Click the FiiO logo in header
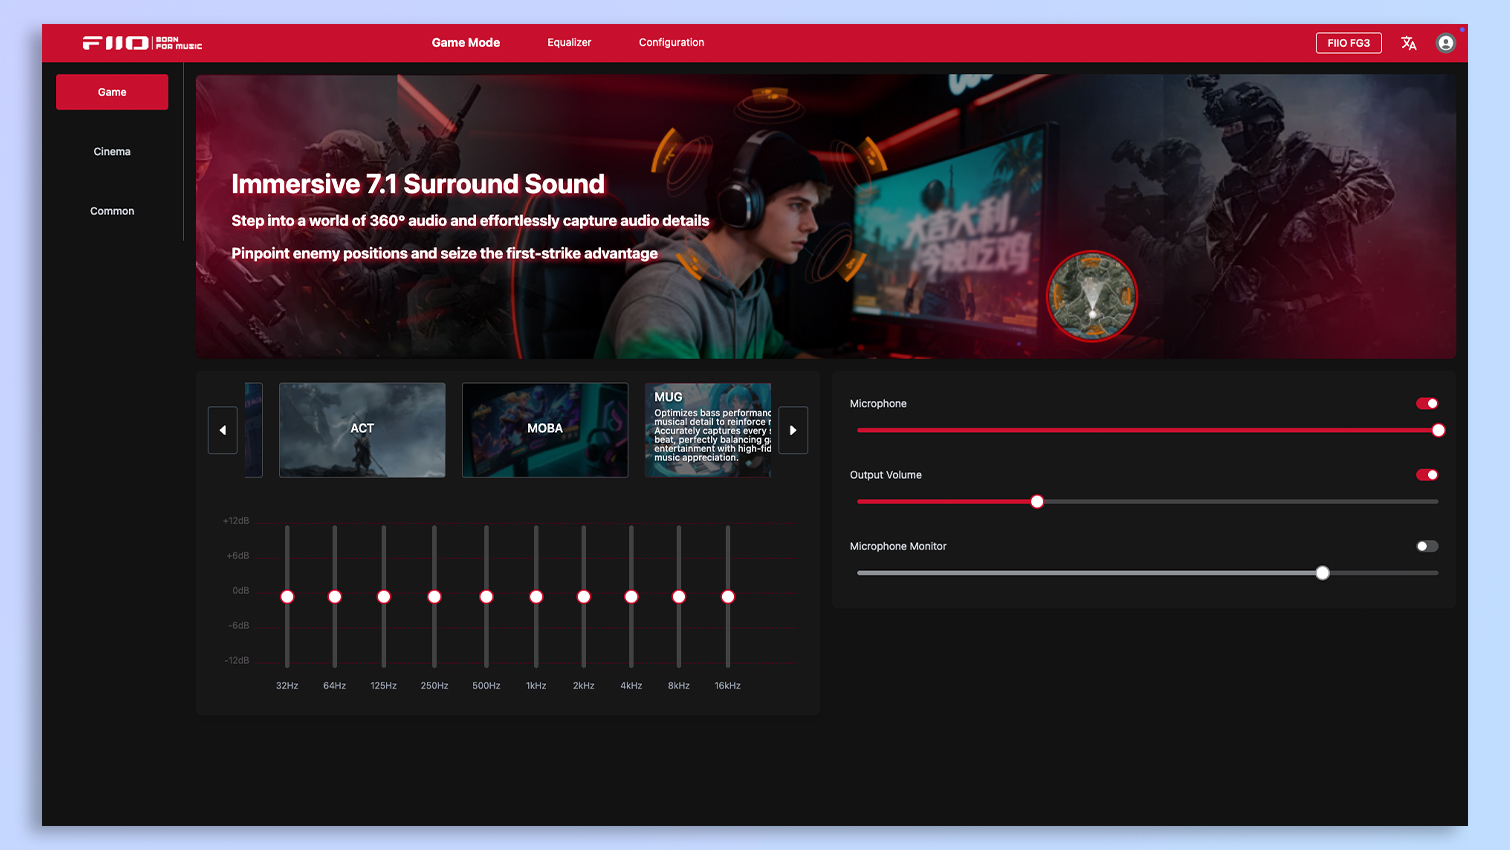The width and height of the screenshot is (1510, 850). pos(142,43)
